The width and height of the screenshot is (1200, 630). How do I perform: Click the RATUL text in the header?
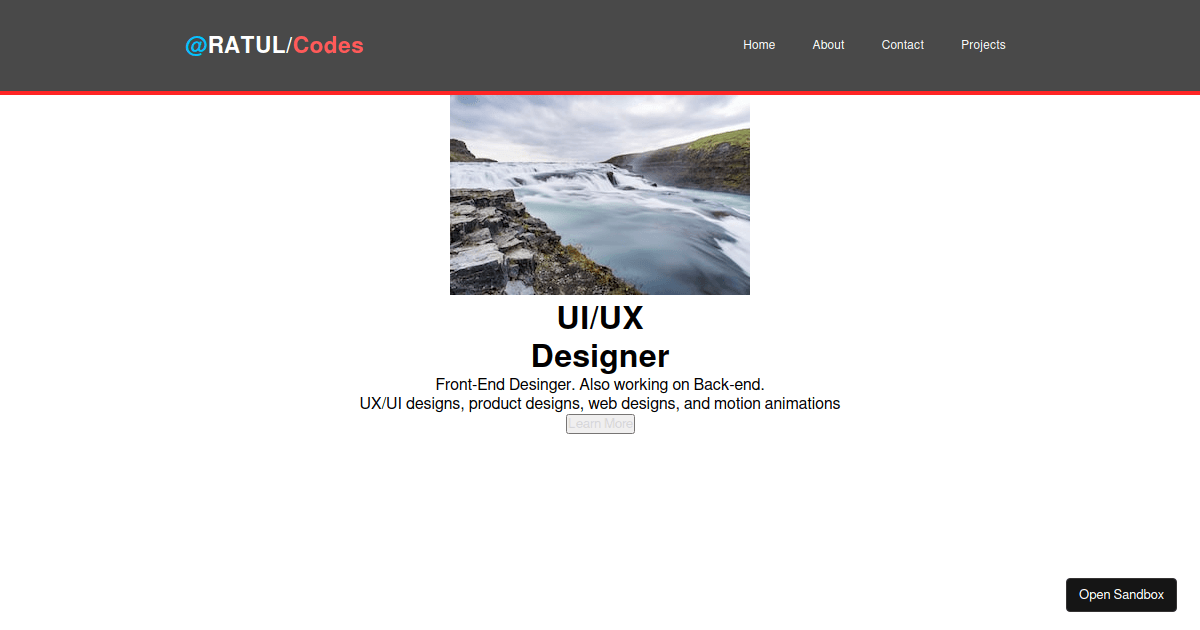click(x=245, y=45)
